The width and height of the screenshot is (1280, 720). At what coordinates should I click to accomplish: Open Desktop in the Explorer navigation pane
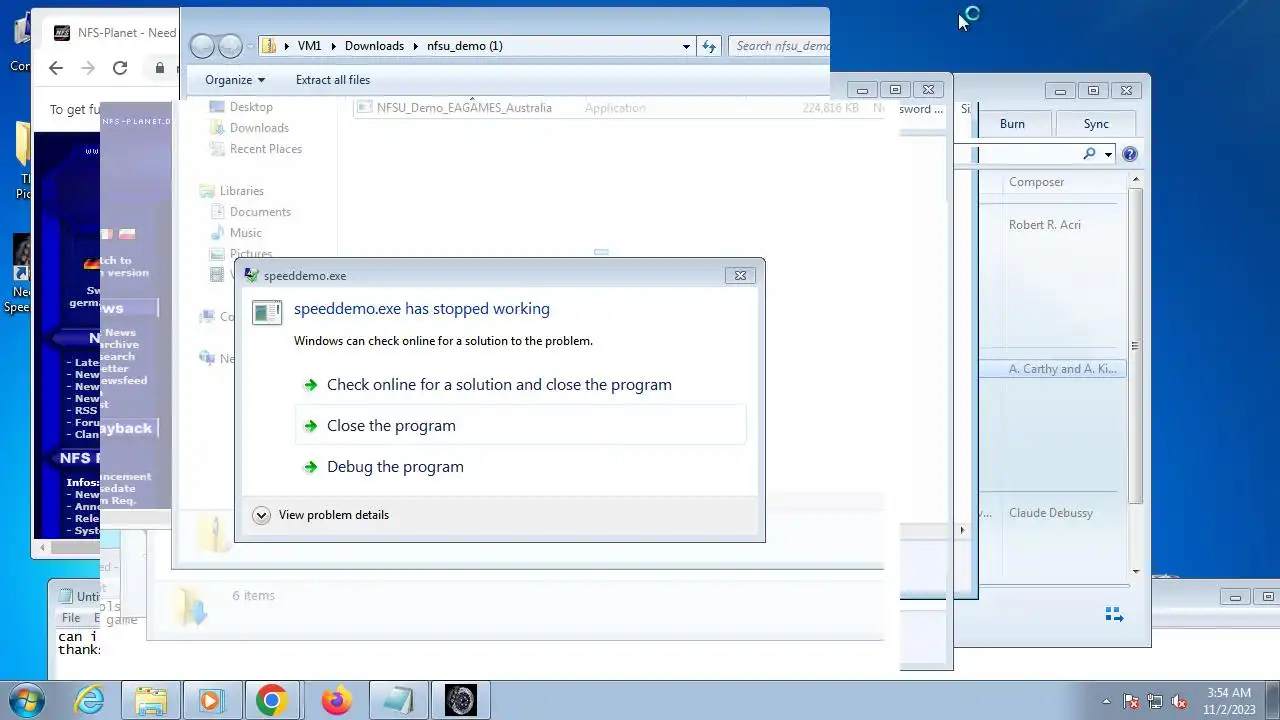click(251, 107)
